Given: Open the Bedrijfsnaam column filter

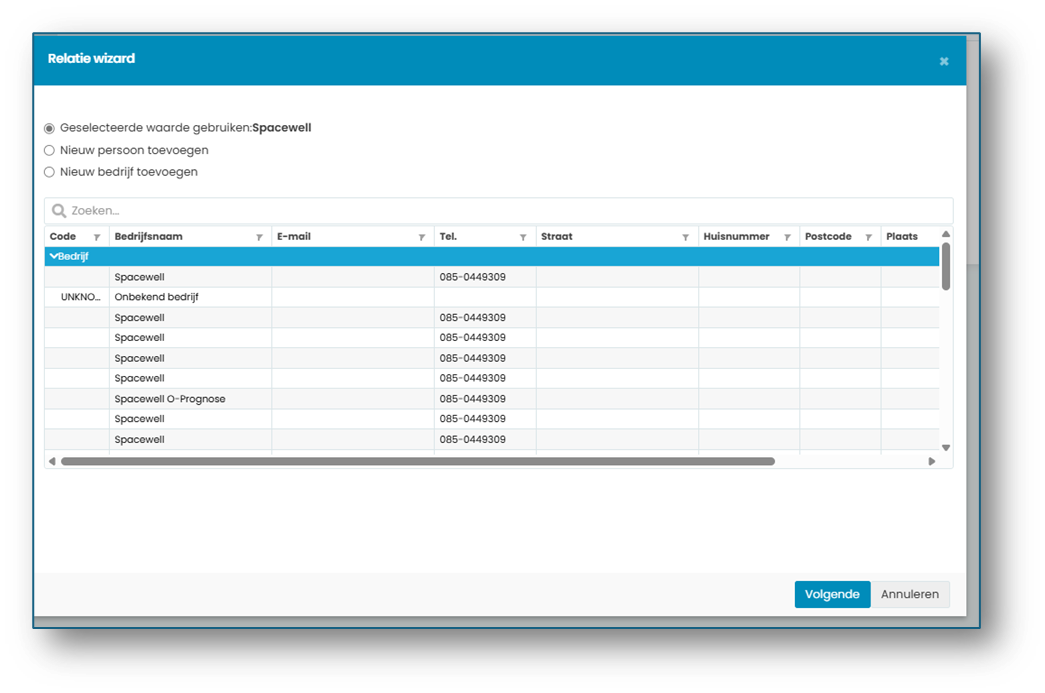Looking at the screenshot, I should (259, 237).
